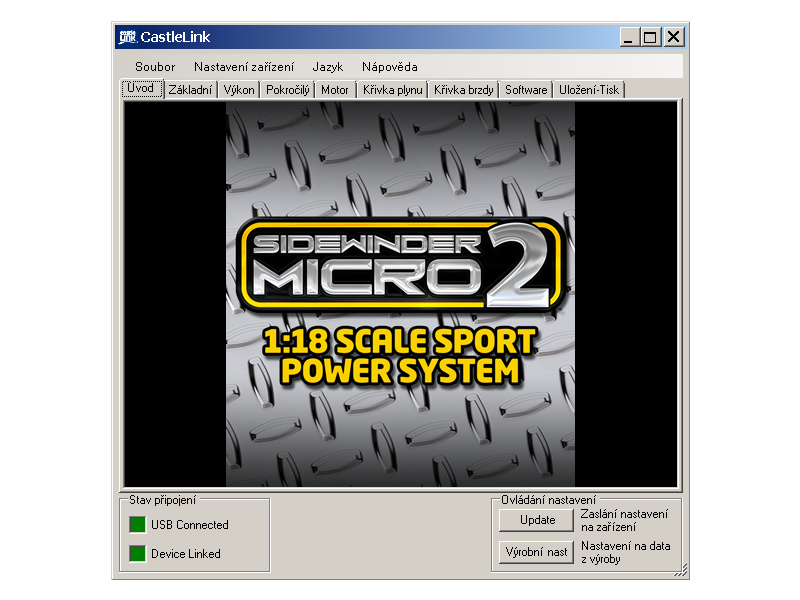Show the Křivka plynu tab
The width and height of the screenshot is (800, 600).
393,90
